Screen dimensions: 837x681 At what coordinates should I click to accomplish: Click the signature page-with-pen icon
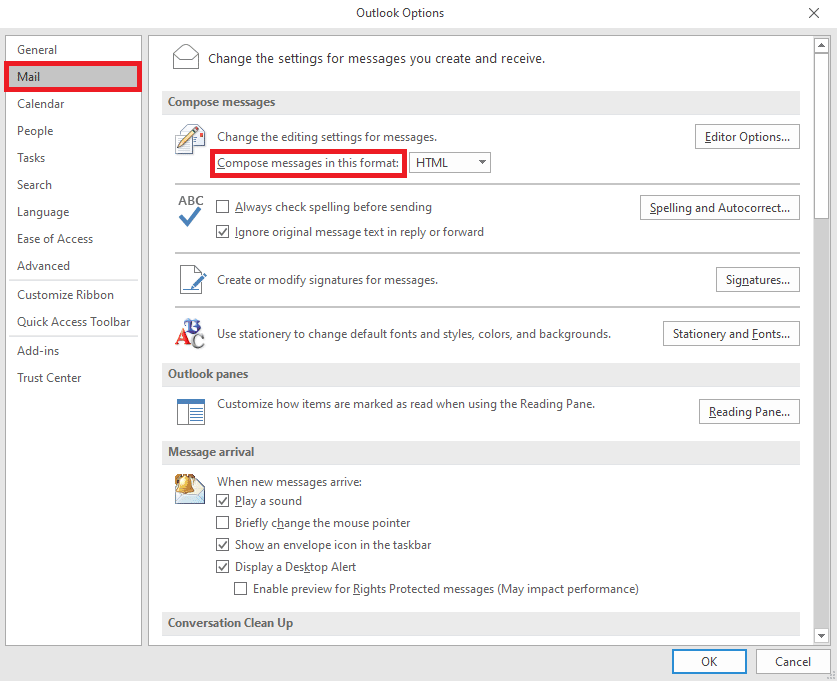192,280
